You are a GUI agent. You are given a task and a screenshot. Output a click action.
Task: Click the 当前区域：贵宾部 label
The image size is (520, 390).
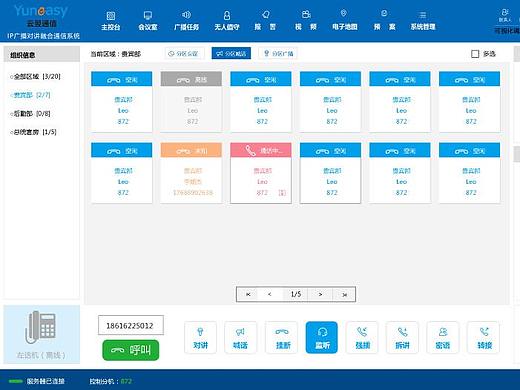[115, 54]
